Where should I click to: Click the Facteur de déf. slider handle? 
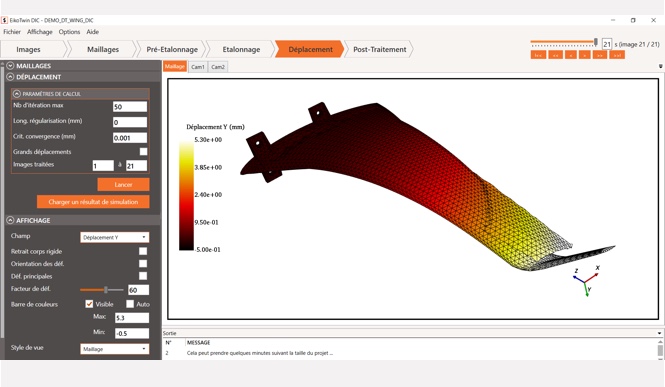point(106,290)
